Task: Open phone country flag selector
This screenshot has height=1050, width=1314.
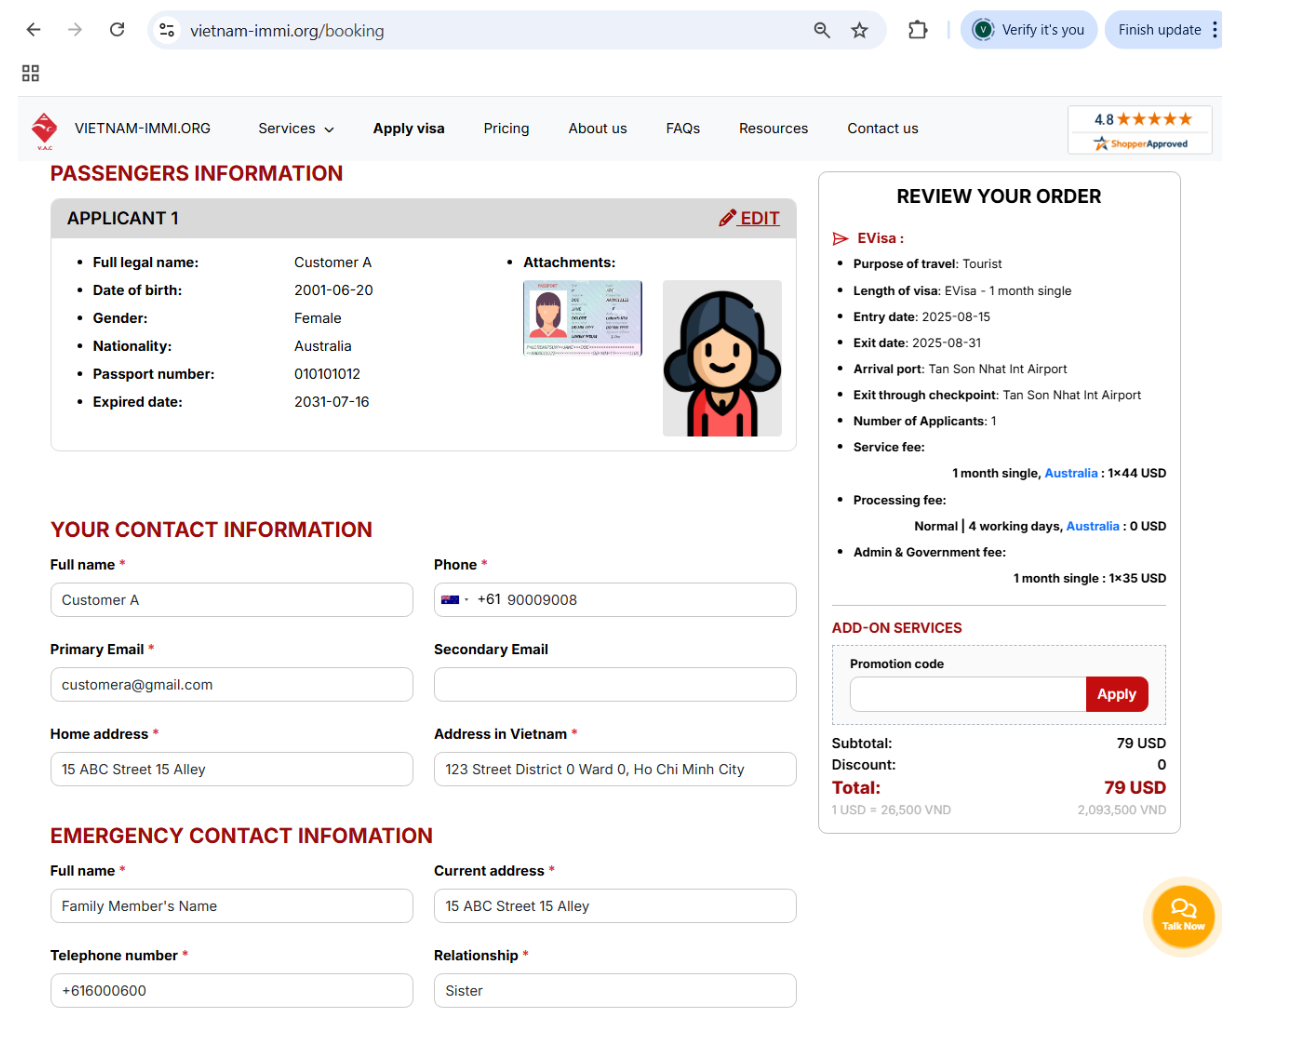Action: [454, 600]
